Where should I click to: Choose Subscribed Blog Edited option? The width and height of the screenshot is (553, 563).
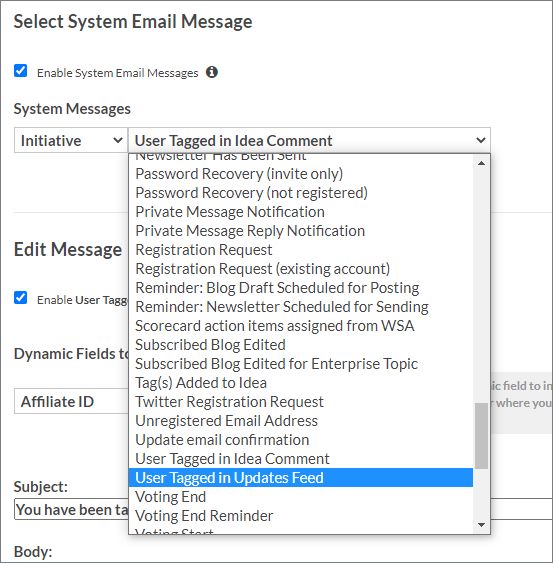(x=301, y=345)
